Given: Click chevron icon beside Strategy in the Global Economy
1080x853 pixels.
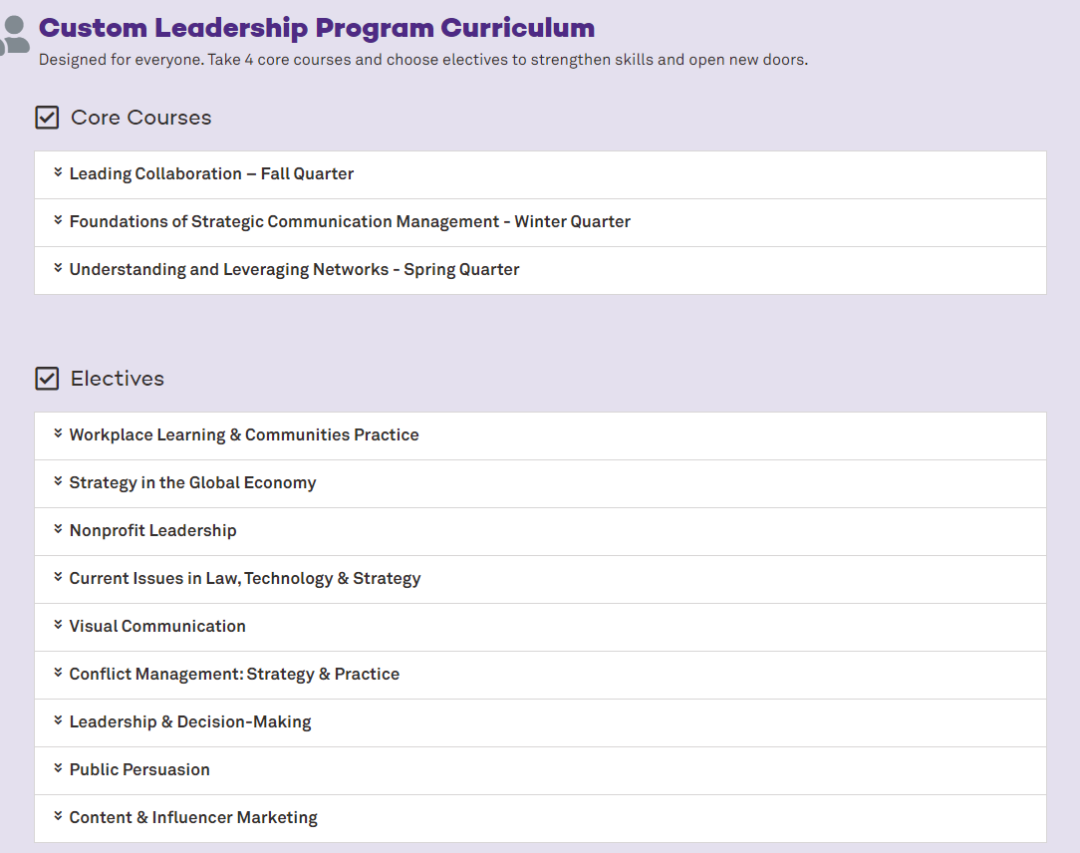Looking at the screenshot, I should pos(58,482).
